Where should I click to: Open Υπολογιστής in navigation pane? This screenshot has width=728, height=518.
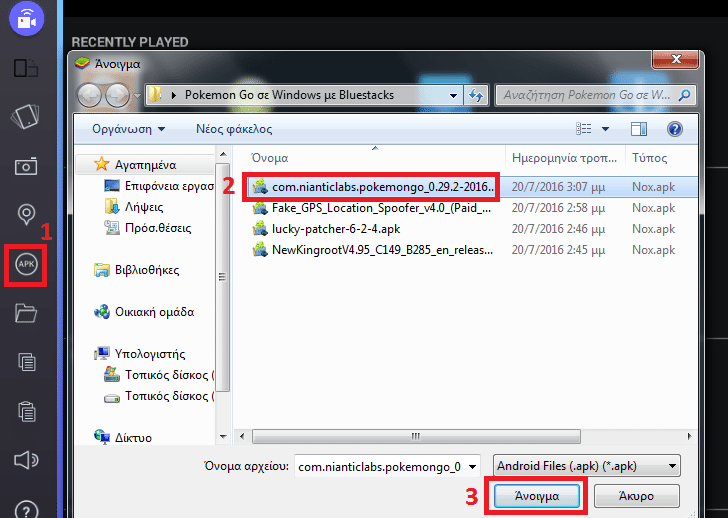[x=140, y=354]
